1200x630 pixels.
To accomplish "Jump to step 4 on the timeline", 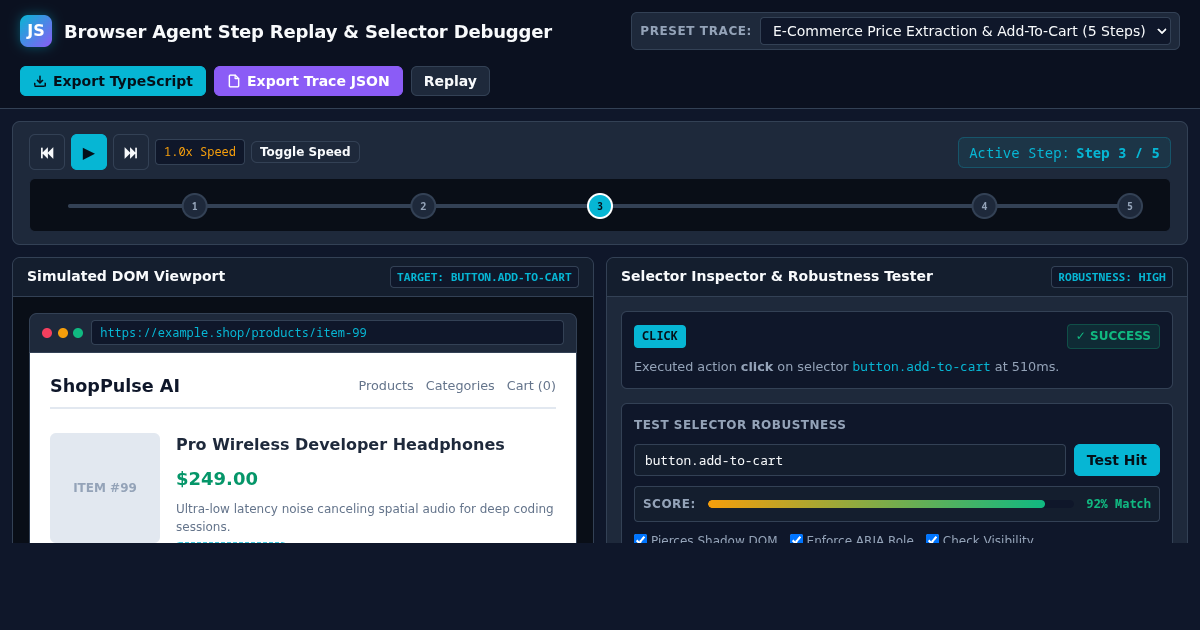I will (984, 206).
